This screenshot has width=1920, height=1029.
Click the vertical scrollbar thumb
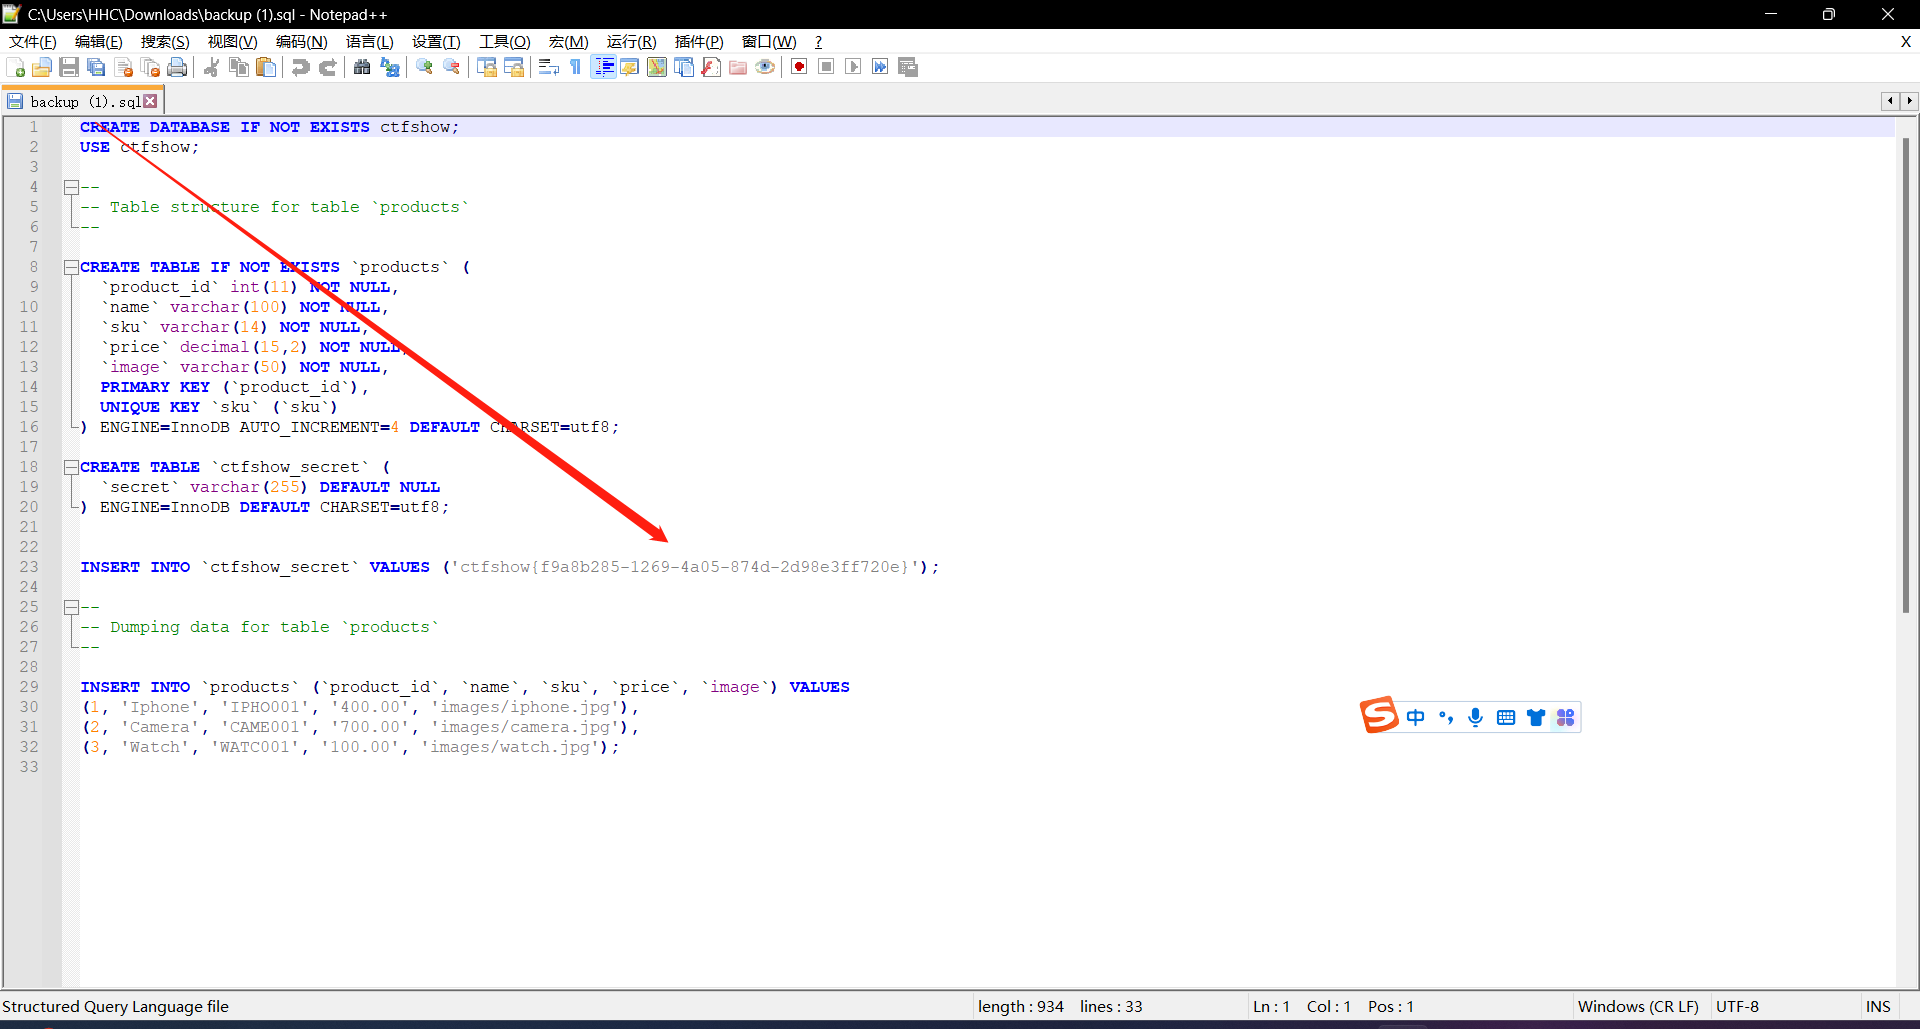tap(1906, 375)
